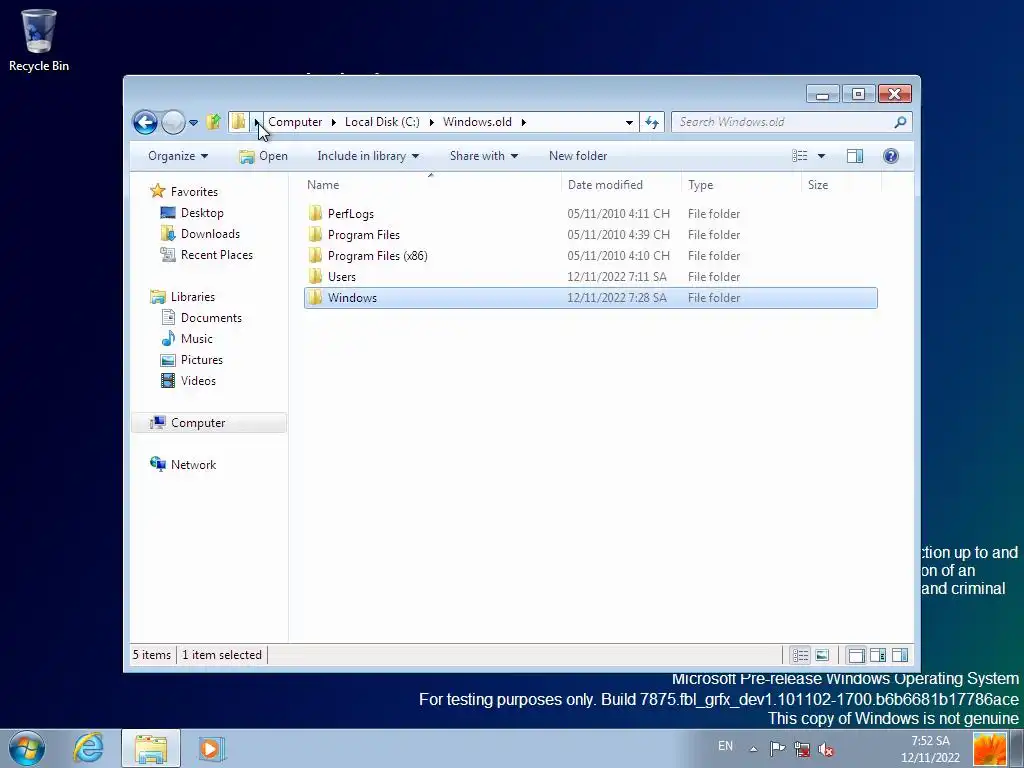
Task: Open the Windows Start menu orb
Action: (x=27, y=748)
